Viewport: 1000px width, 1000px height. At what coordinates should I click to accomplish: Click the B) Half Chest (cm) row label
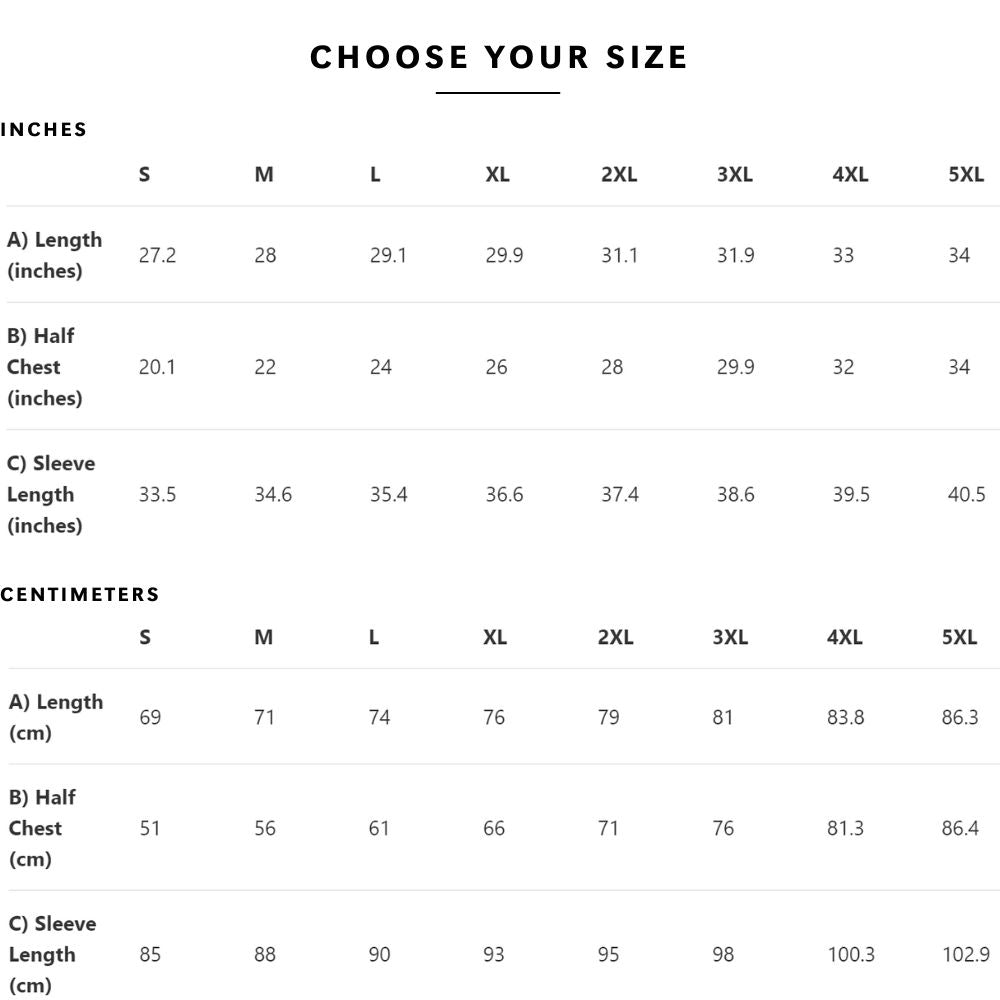(x=42, y=828)
